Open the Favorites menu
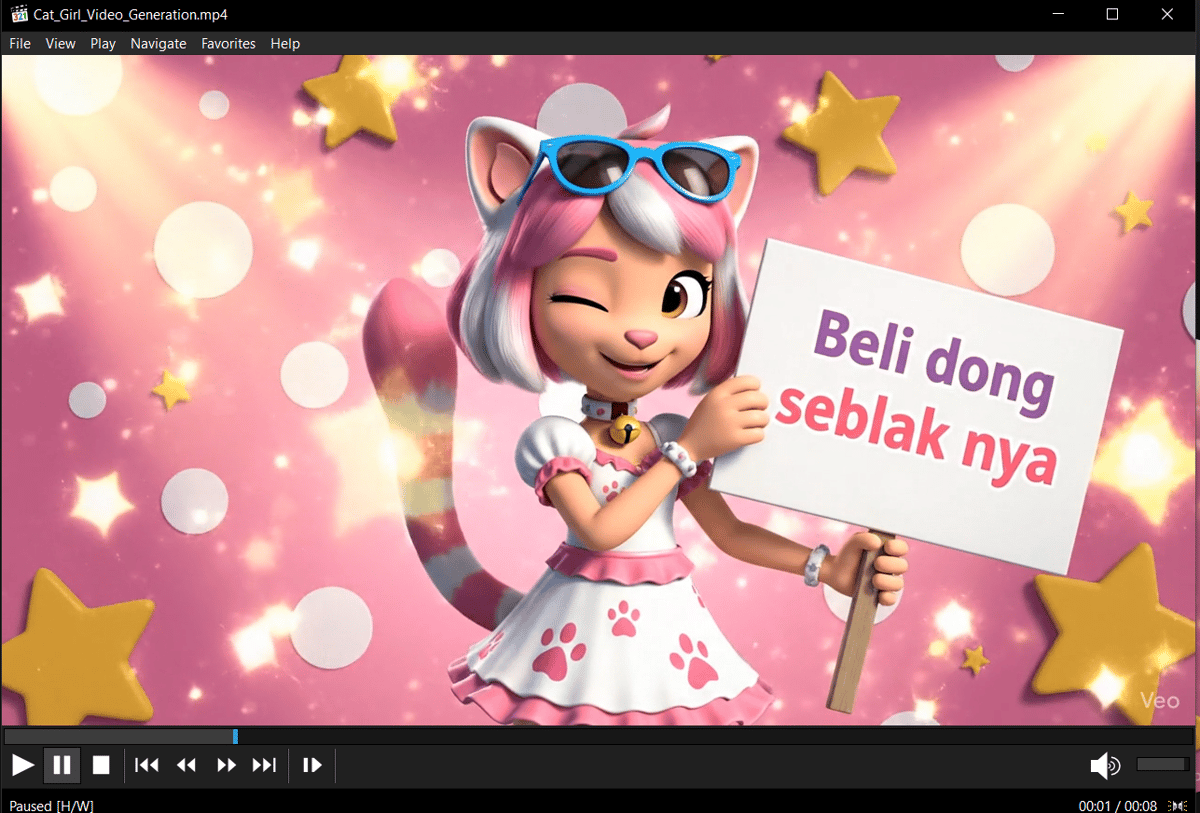Screen dimensions: 1200x813 pos(228,44)
